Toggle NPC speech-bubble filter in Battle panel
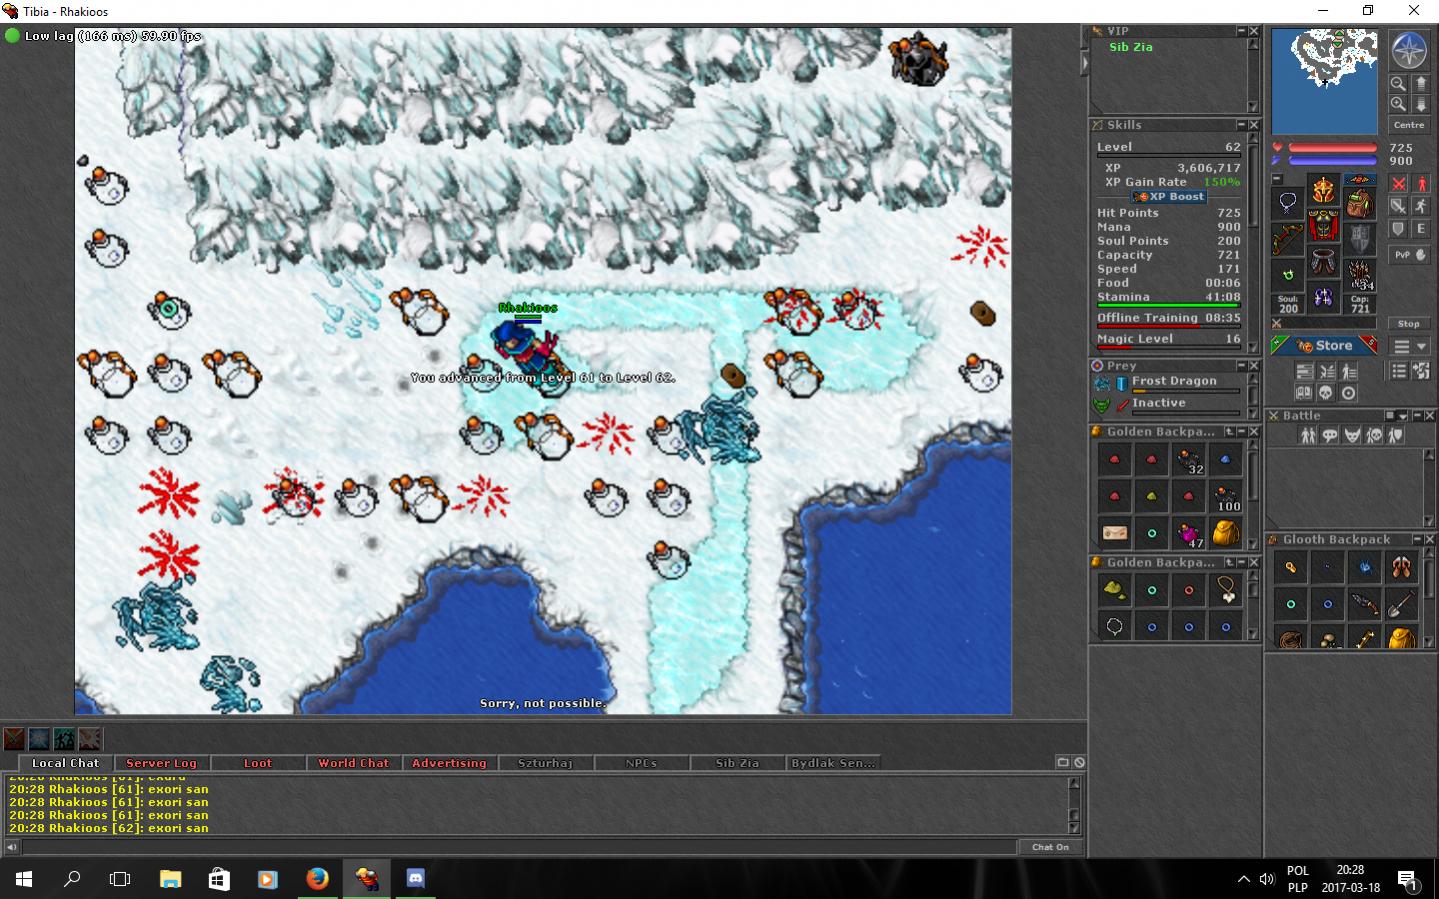1439x899 pixels. coord(1329,435)
